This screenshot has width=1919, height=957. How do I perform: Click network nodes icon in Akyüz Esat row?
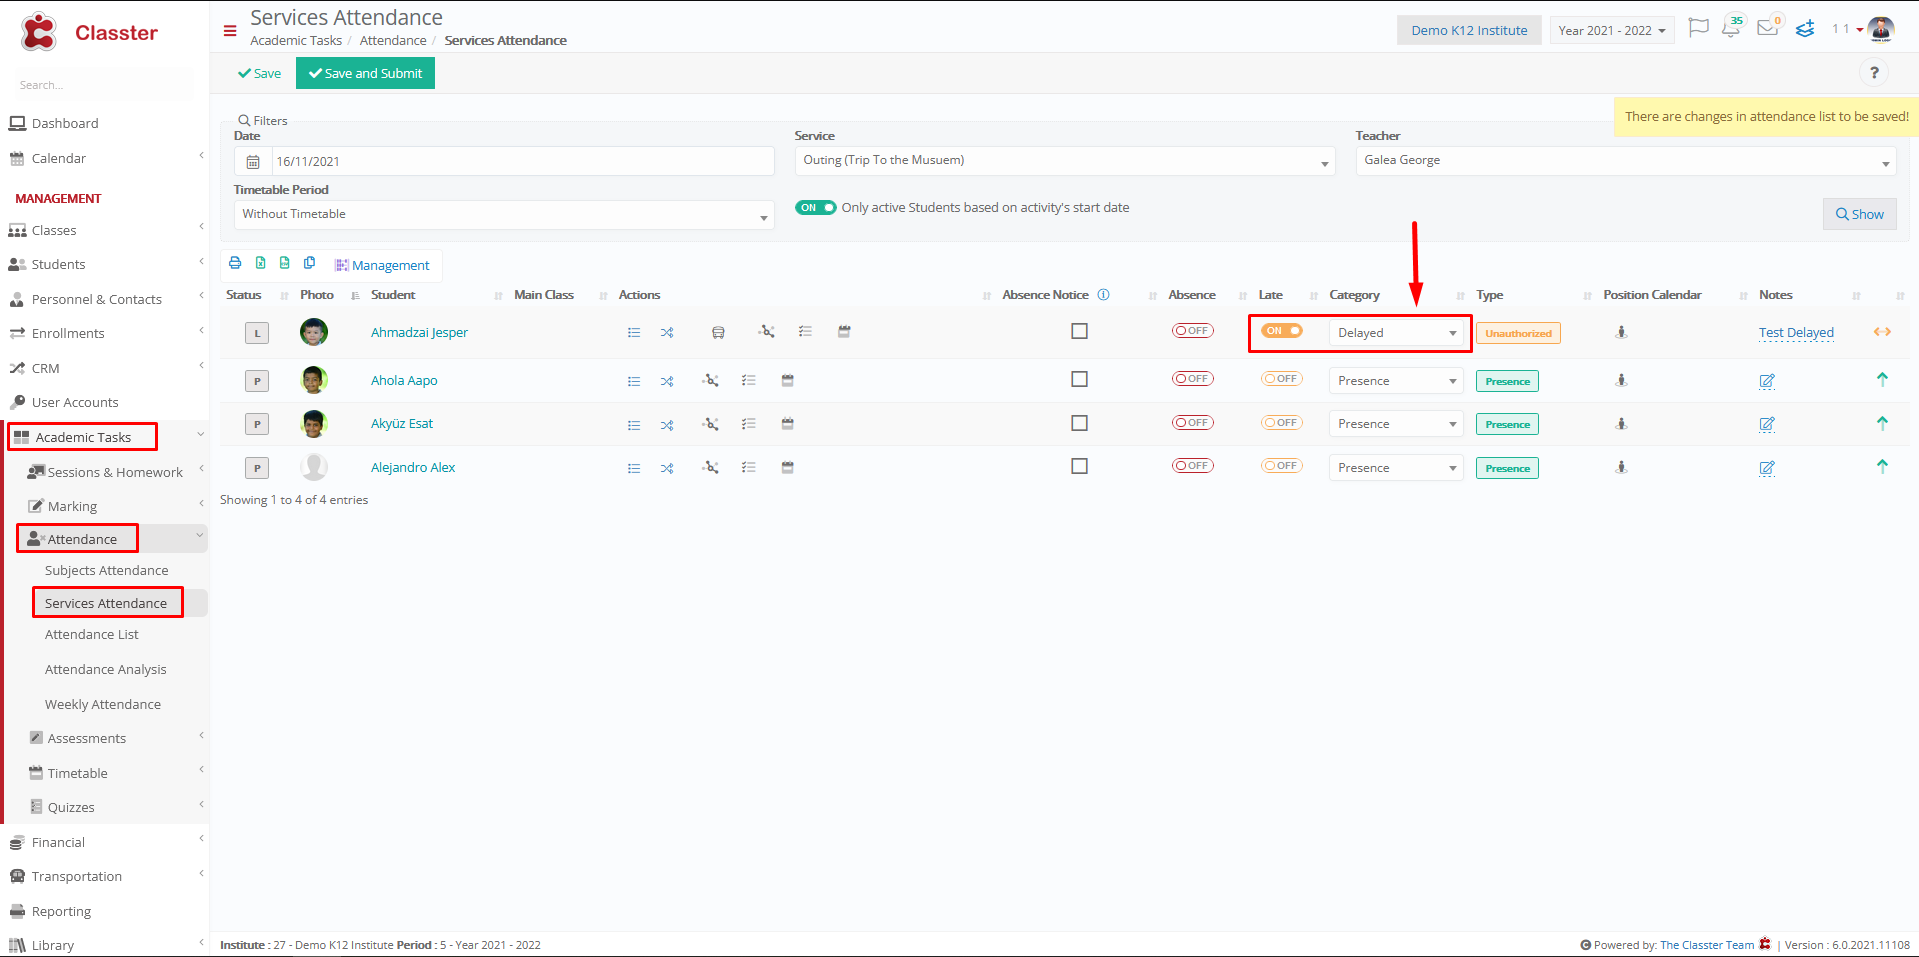click(x=710, y=424)
